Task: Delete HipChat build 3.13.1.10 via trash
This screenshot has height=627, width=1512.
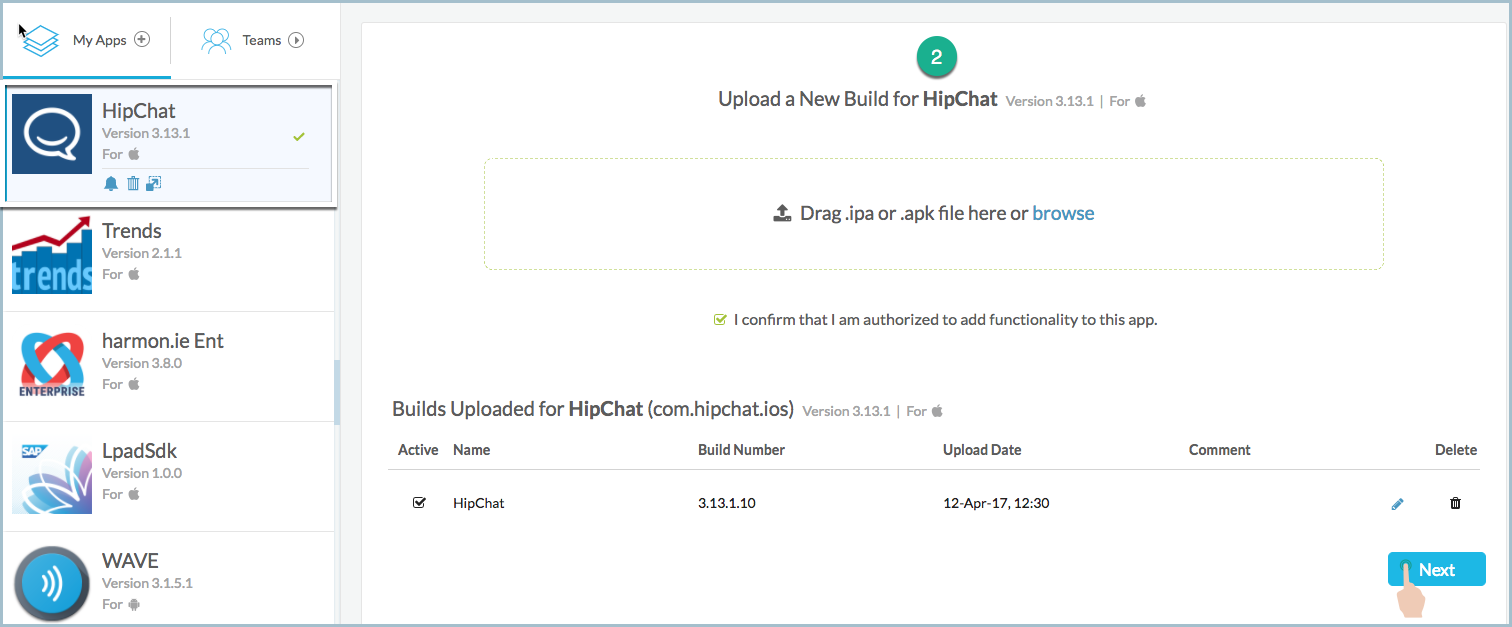Action: click(1455, 504)
